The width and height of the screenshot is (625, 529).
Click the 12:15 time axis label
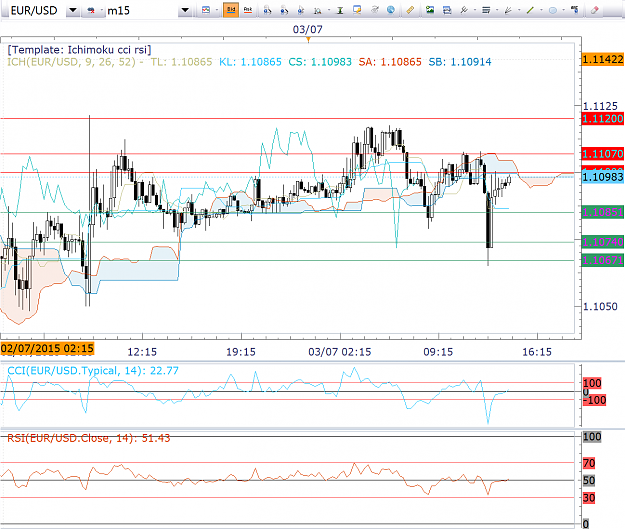[142, 352]
